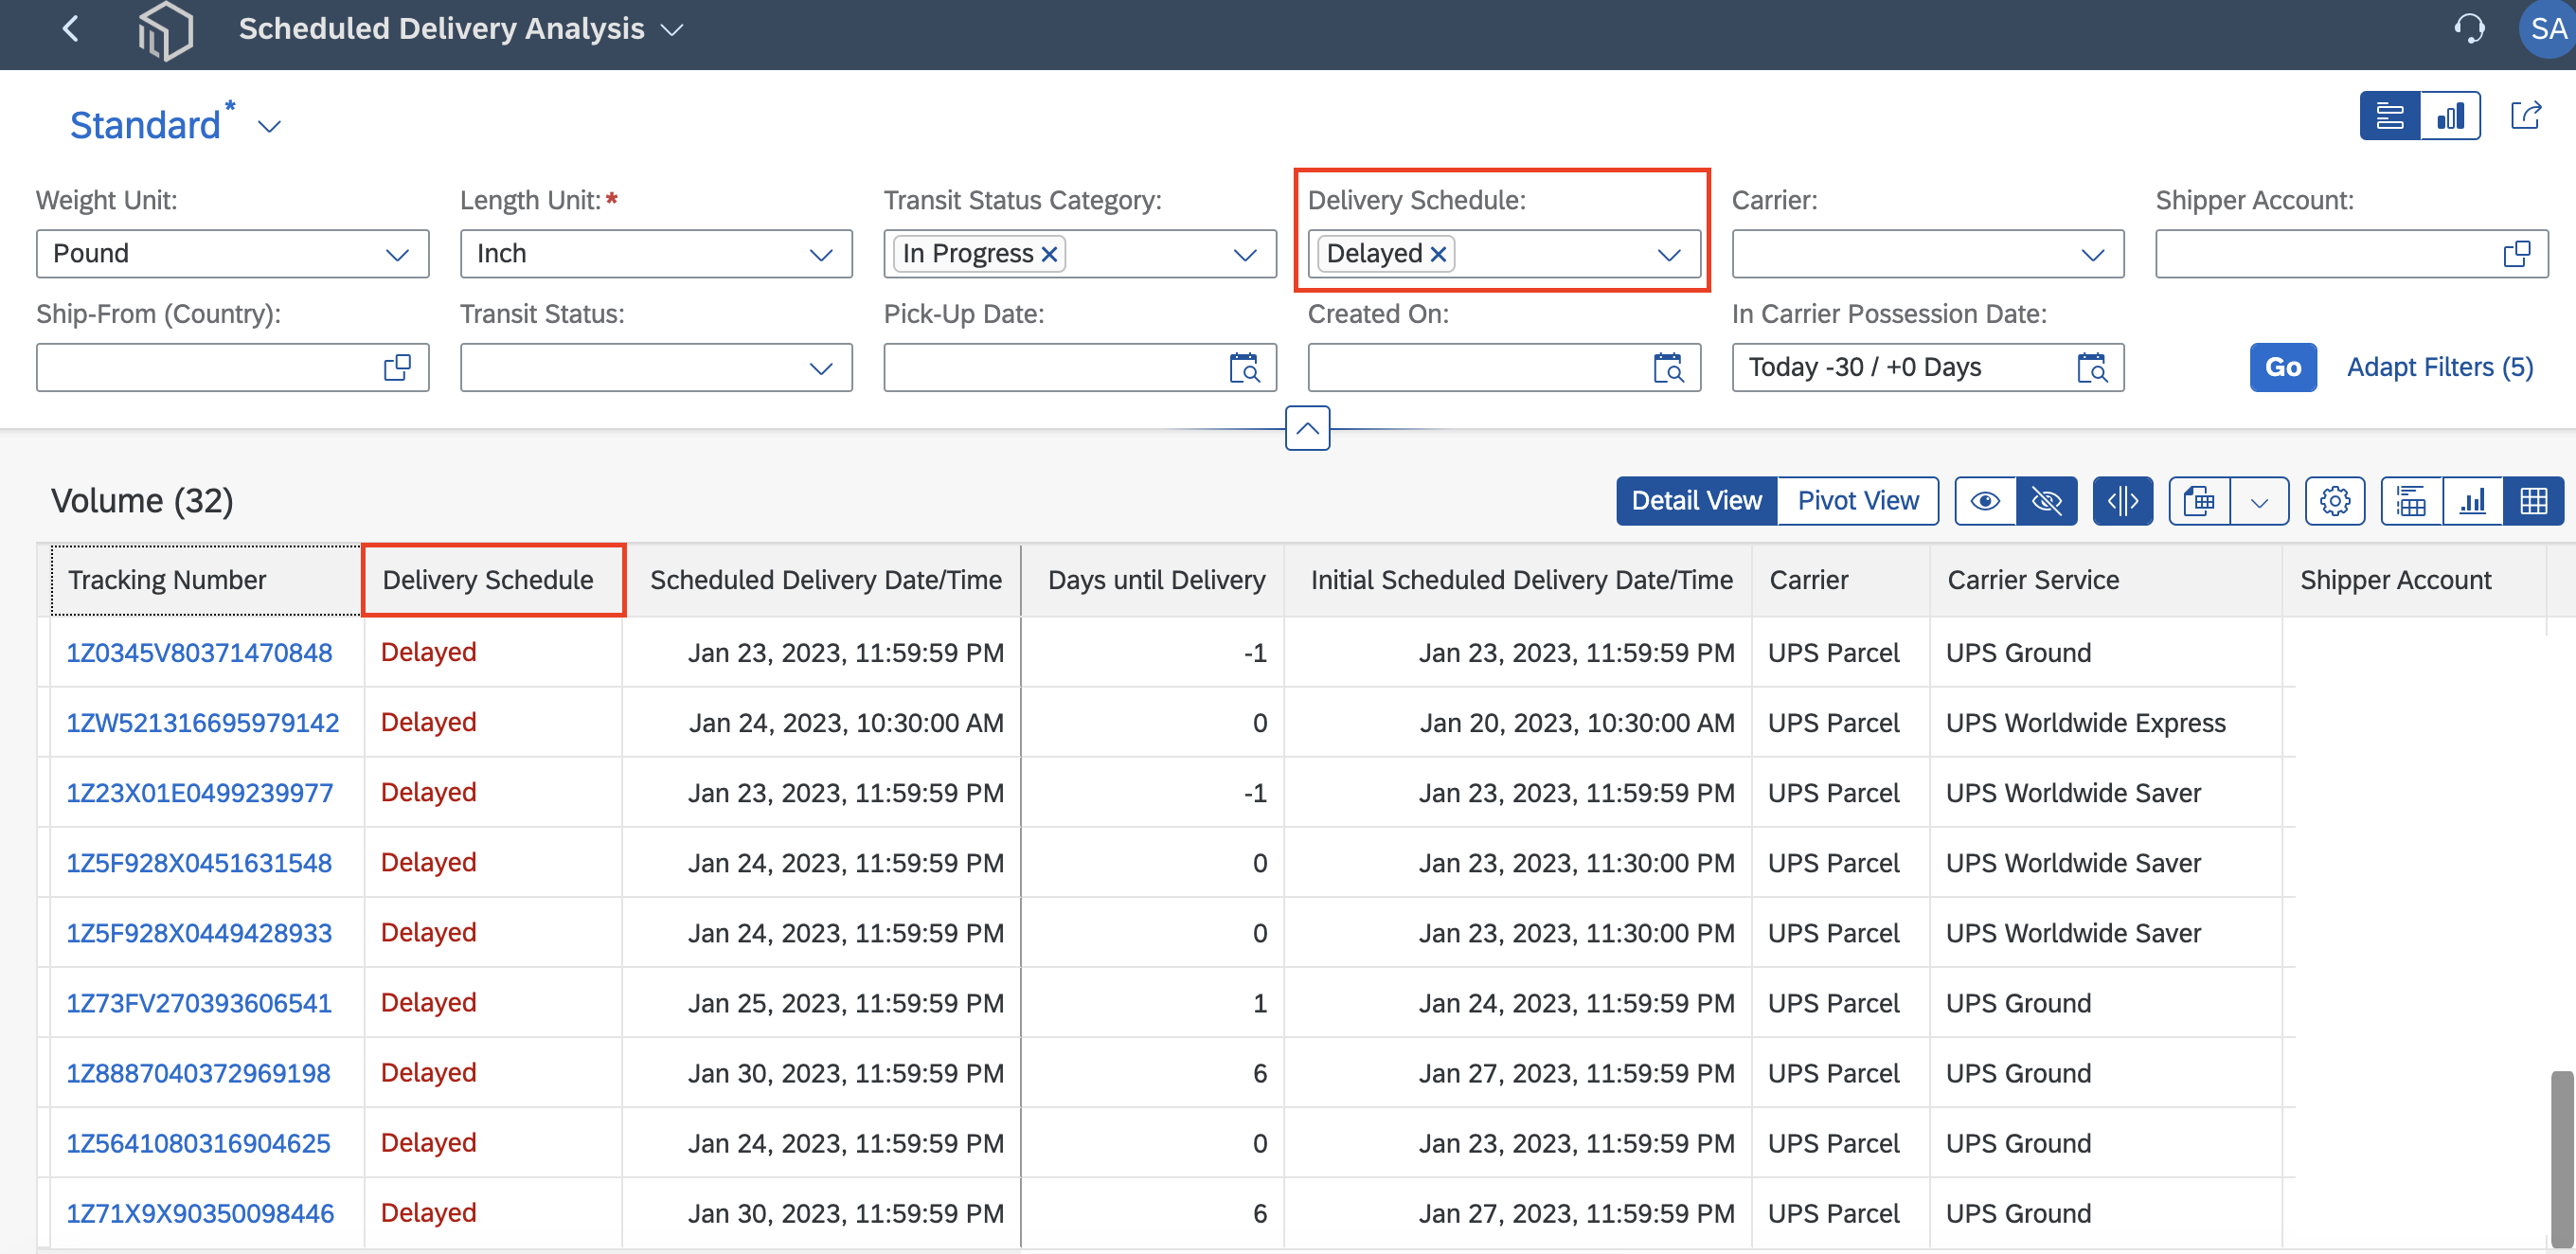Screen dimensions: 2576x1254
Task: Switch to visual filter chart mode
Action: (x=2450, y=116)
